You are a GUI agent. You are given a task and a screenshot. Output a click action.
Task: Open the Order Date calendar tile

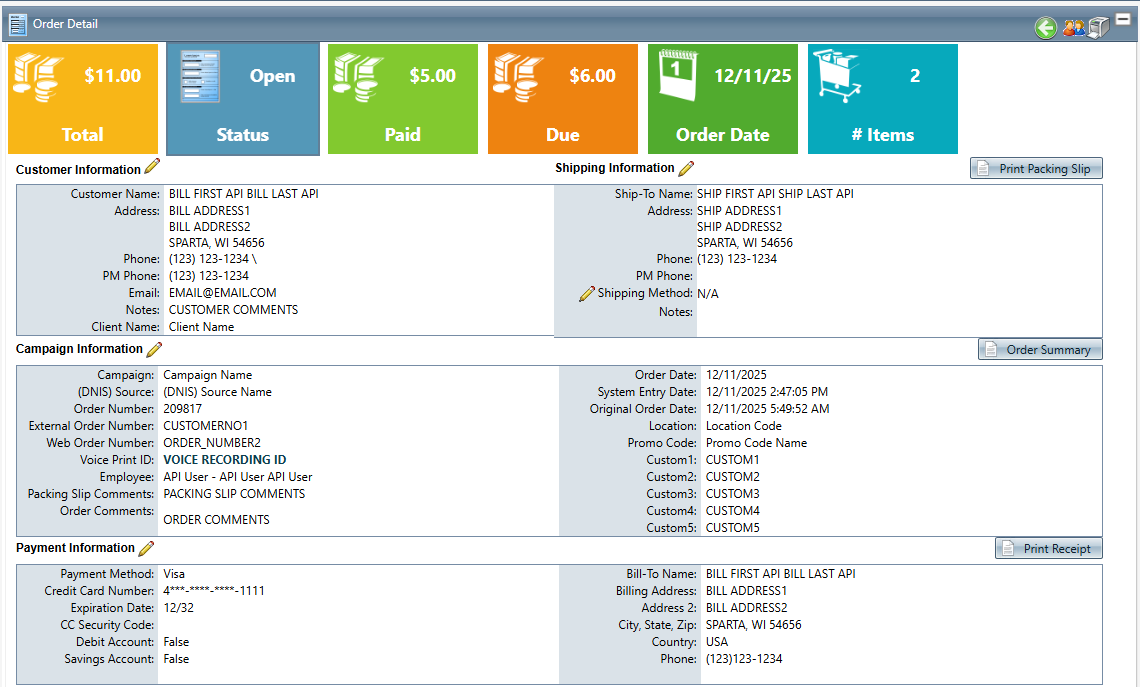coord(723,99)
